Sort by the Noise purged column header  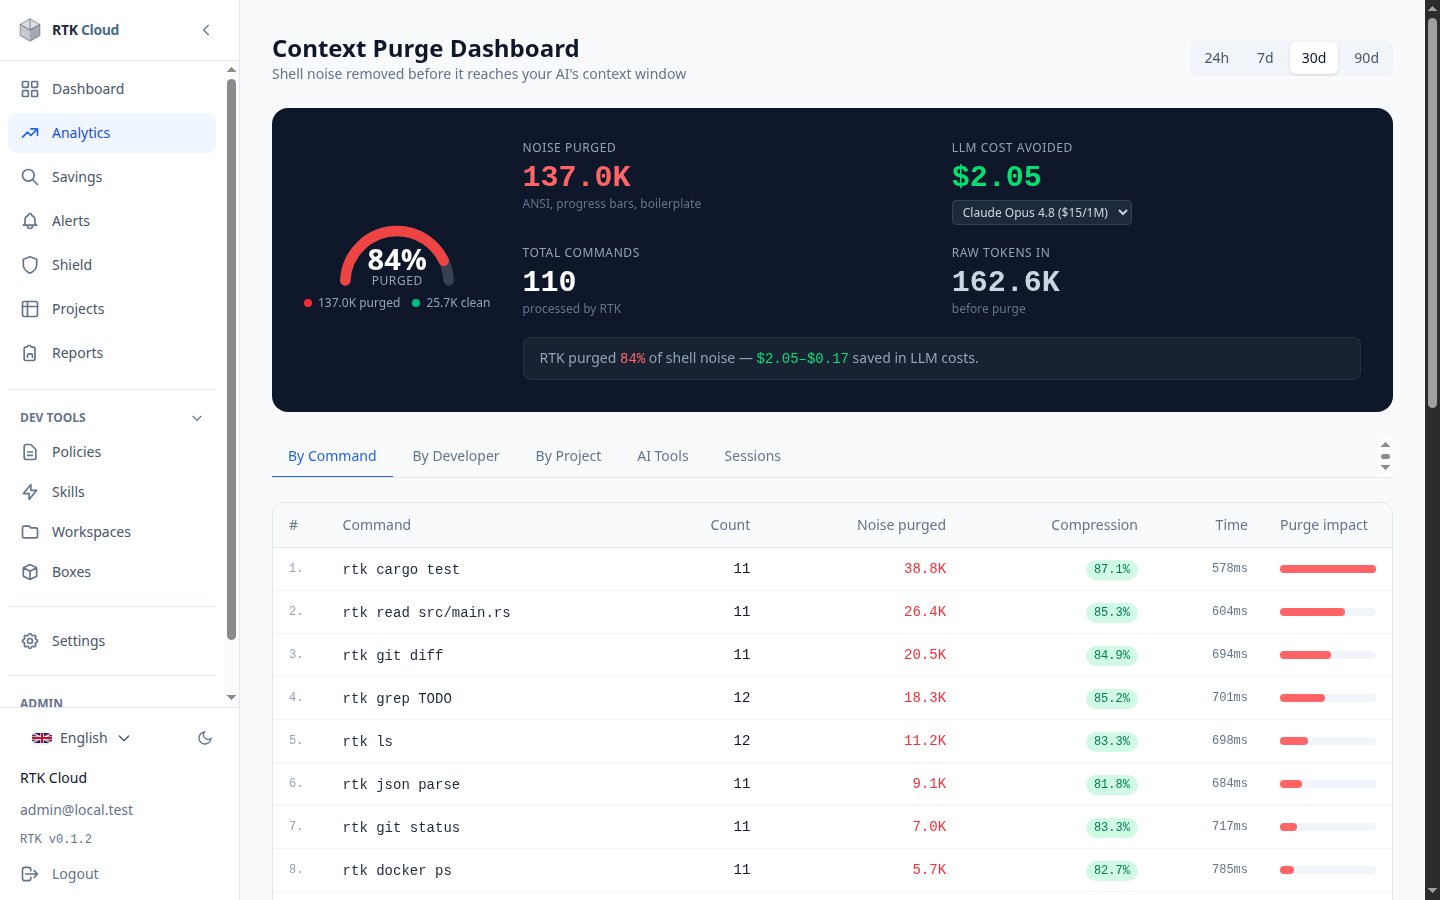(901, 525)
